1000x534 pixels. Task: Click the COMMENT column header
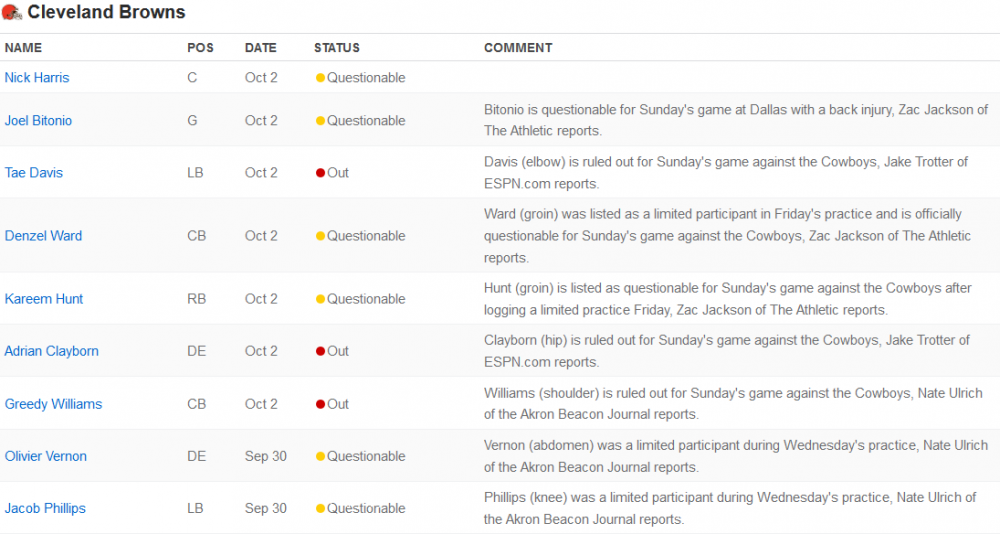(x=518, y=48)
